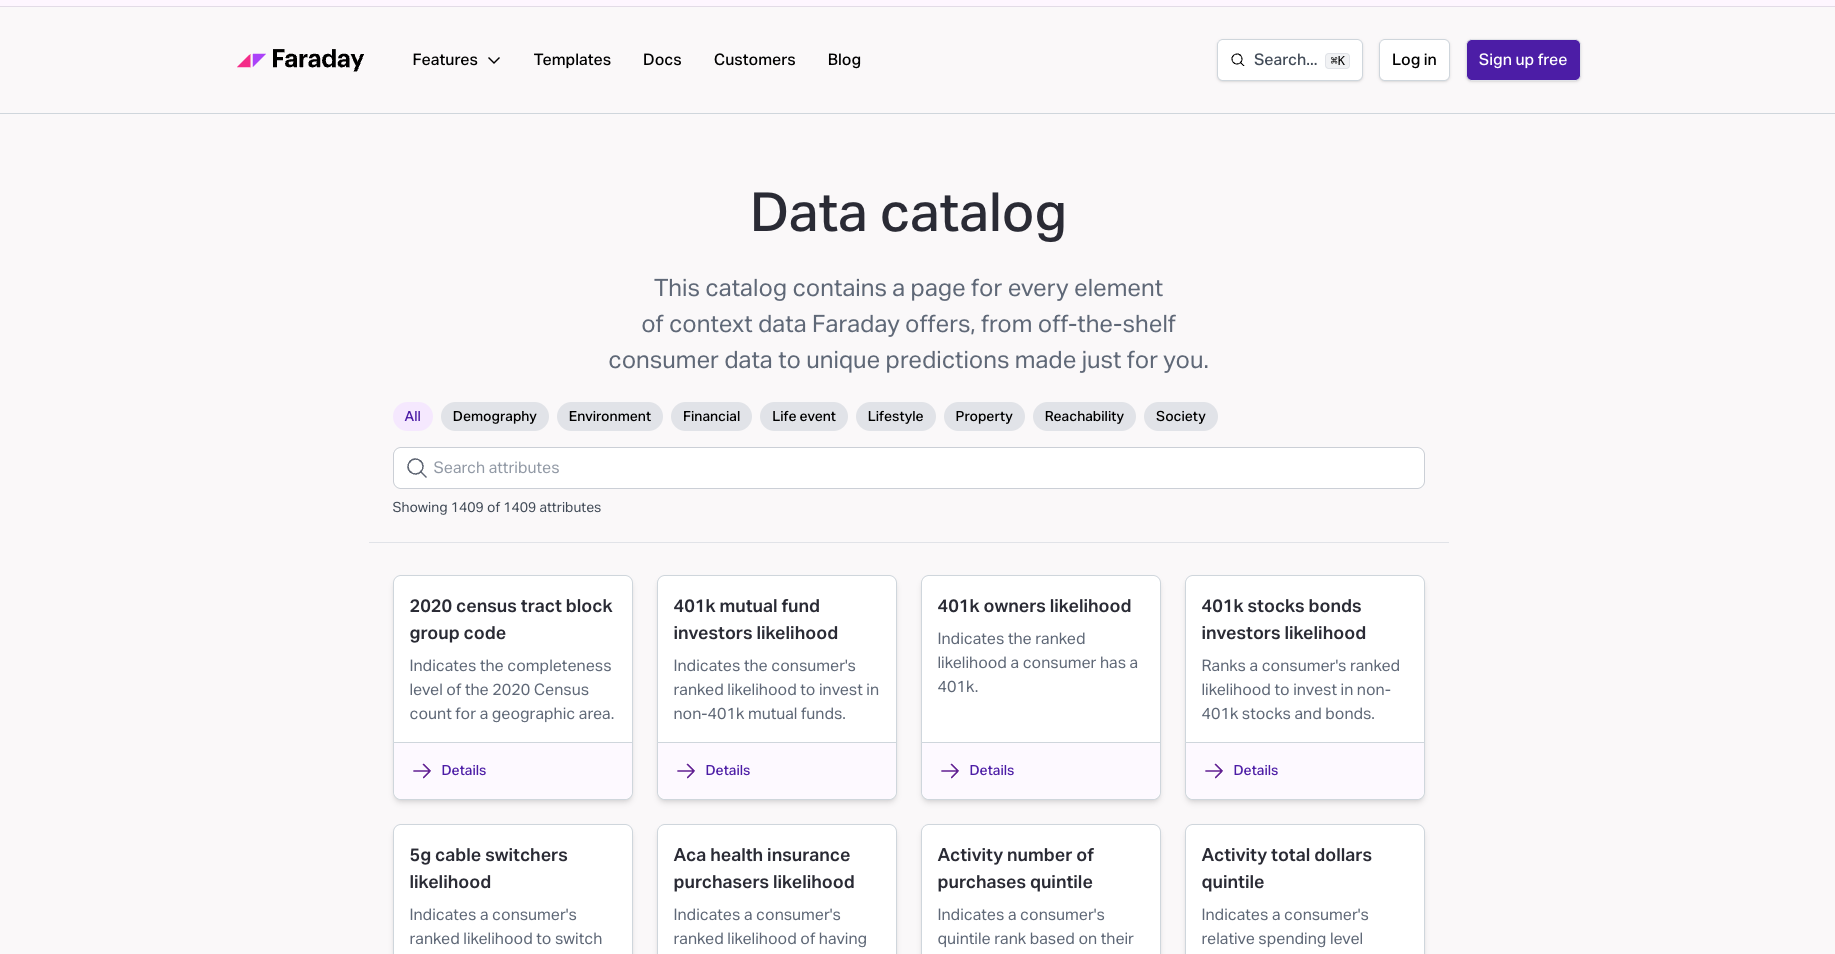Click the search attributes magnifier icon
The width and height of the screenshot is (1835, 954).
click(x=416, y=468)
